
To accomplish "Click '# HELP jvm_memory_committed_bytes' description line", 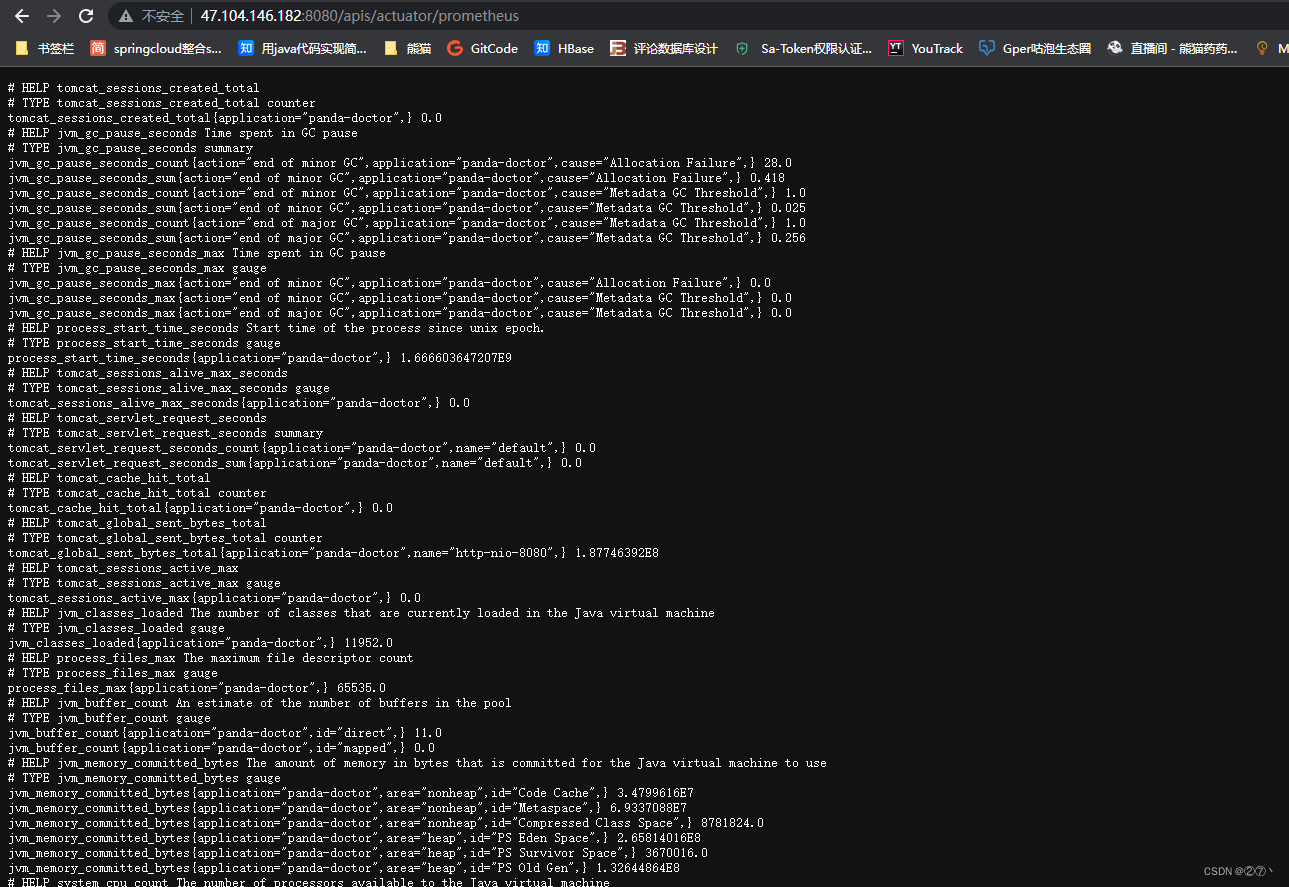I will (417, 763).
